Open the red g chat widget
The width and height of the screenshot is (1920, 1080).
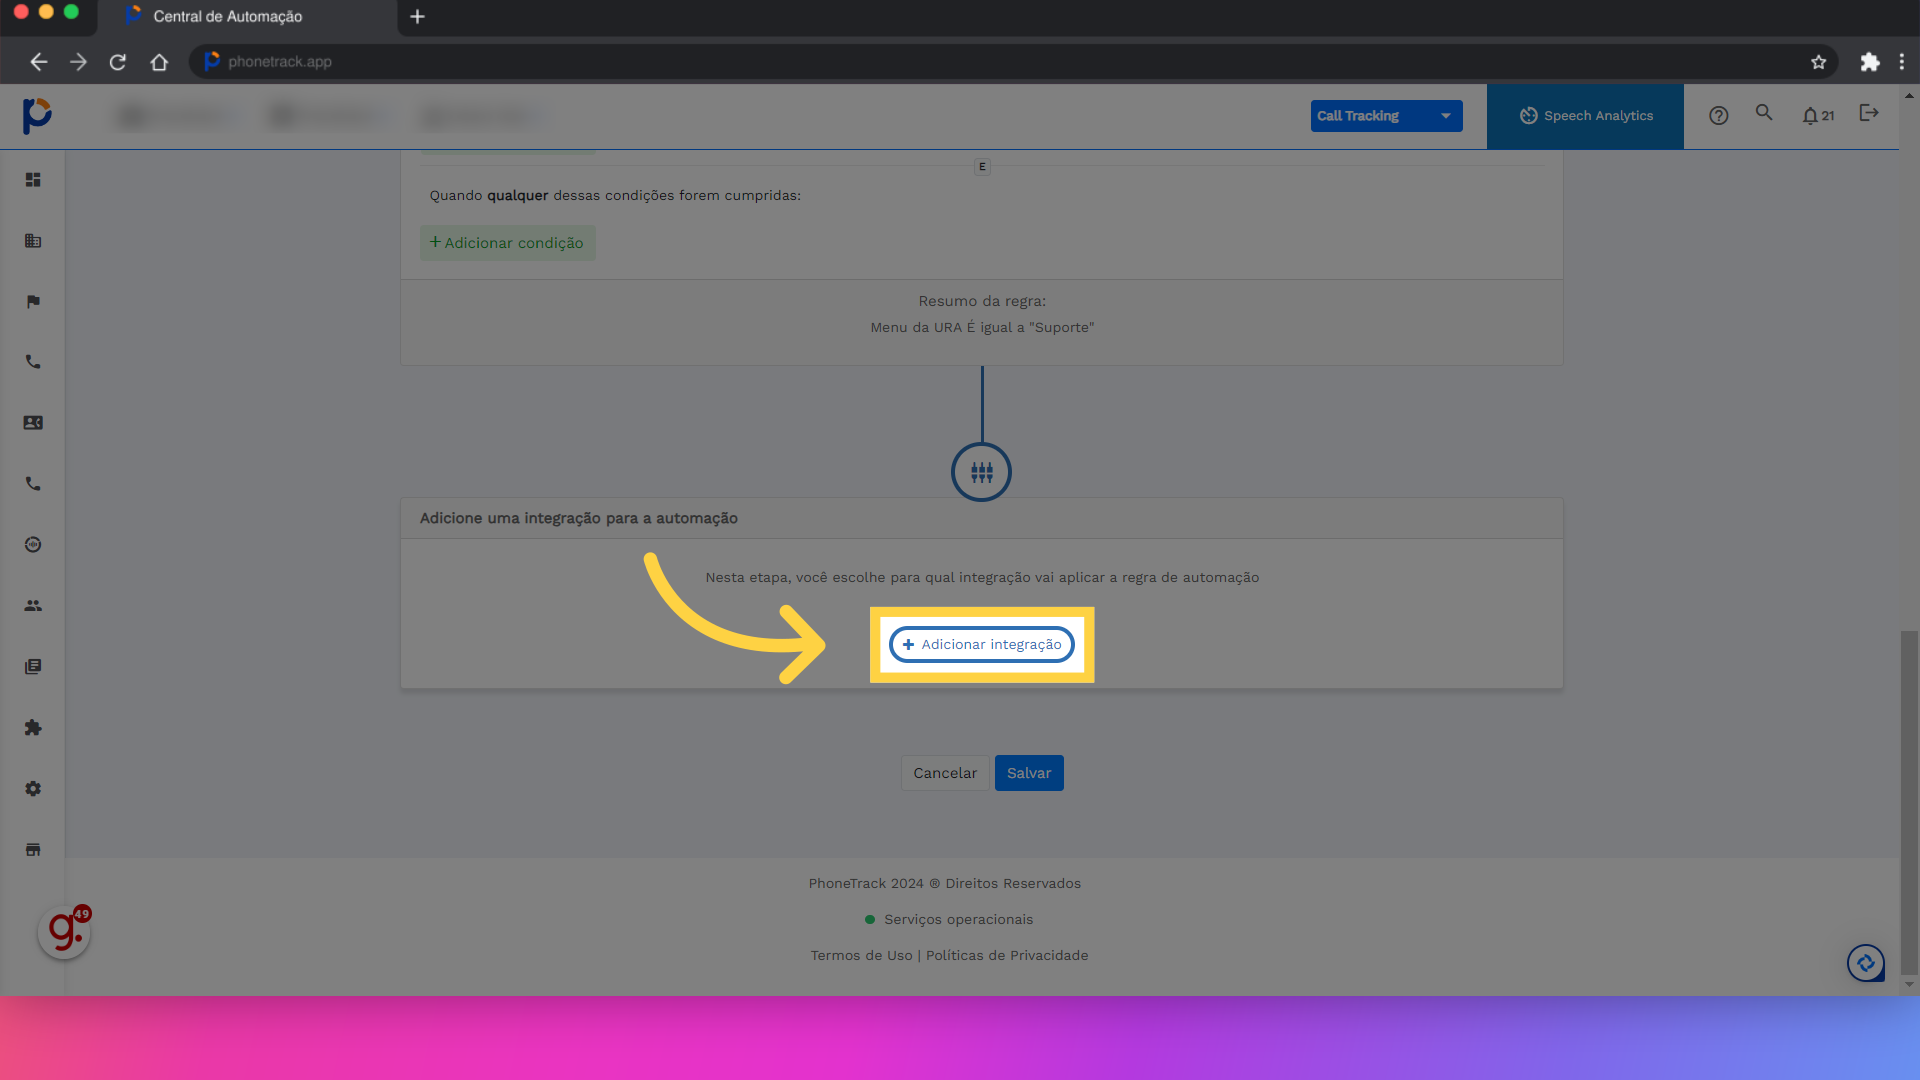[64, 932]
